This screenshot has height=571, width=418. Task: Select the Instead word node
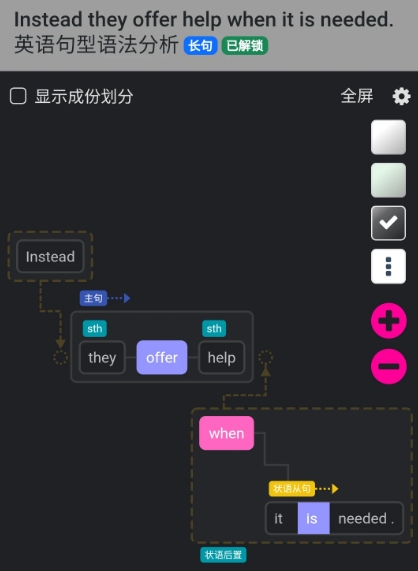(50, 257)
